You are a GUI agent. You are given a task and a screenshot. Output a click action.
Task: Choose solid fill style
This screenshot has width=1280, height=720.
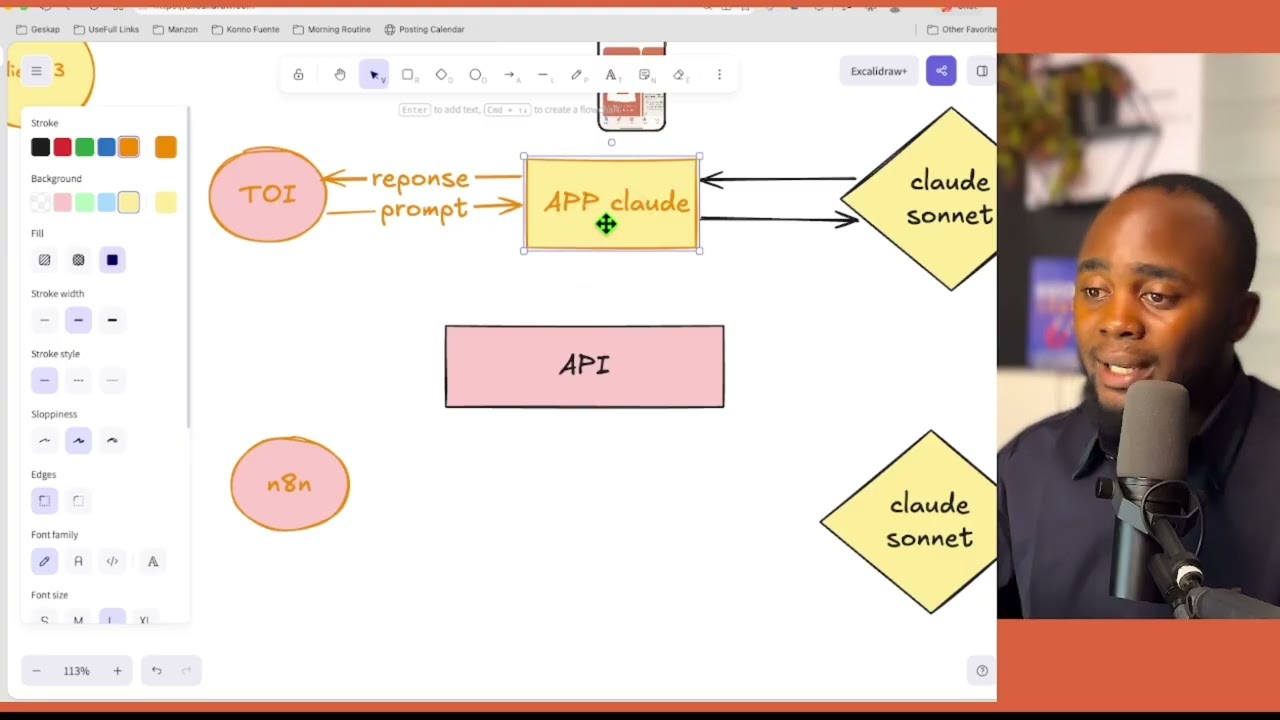[x=112, y=260]
